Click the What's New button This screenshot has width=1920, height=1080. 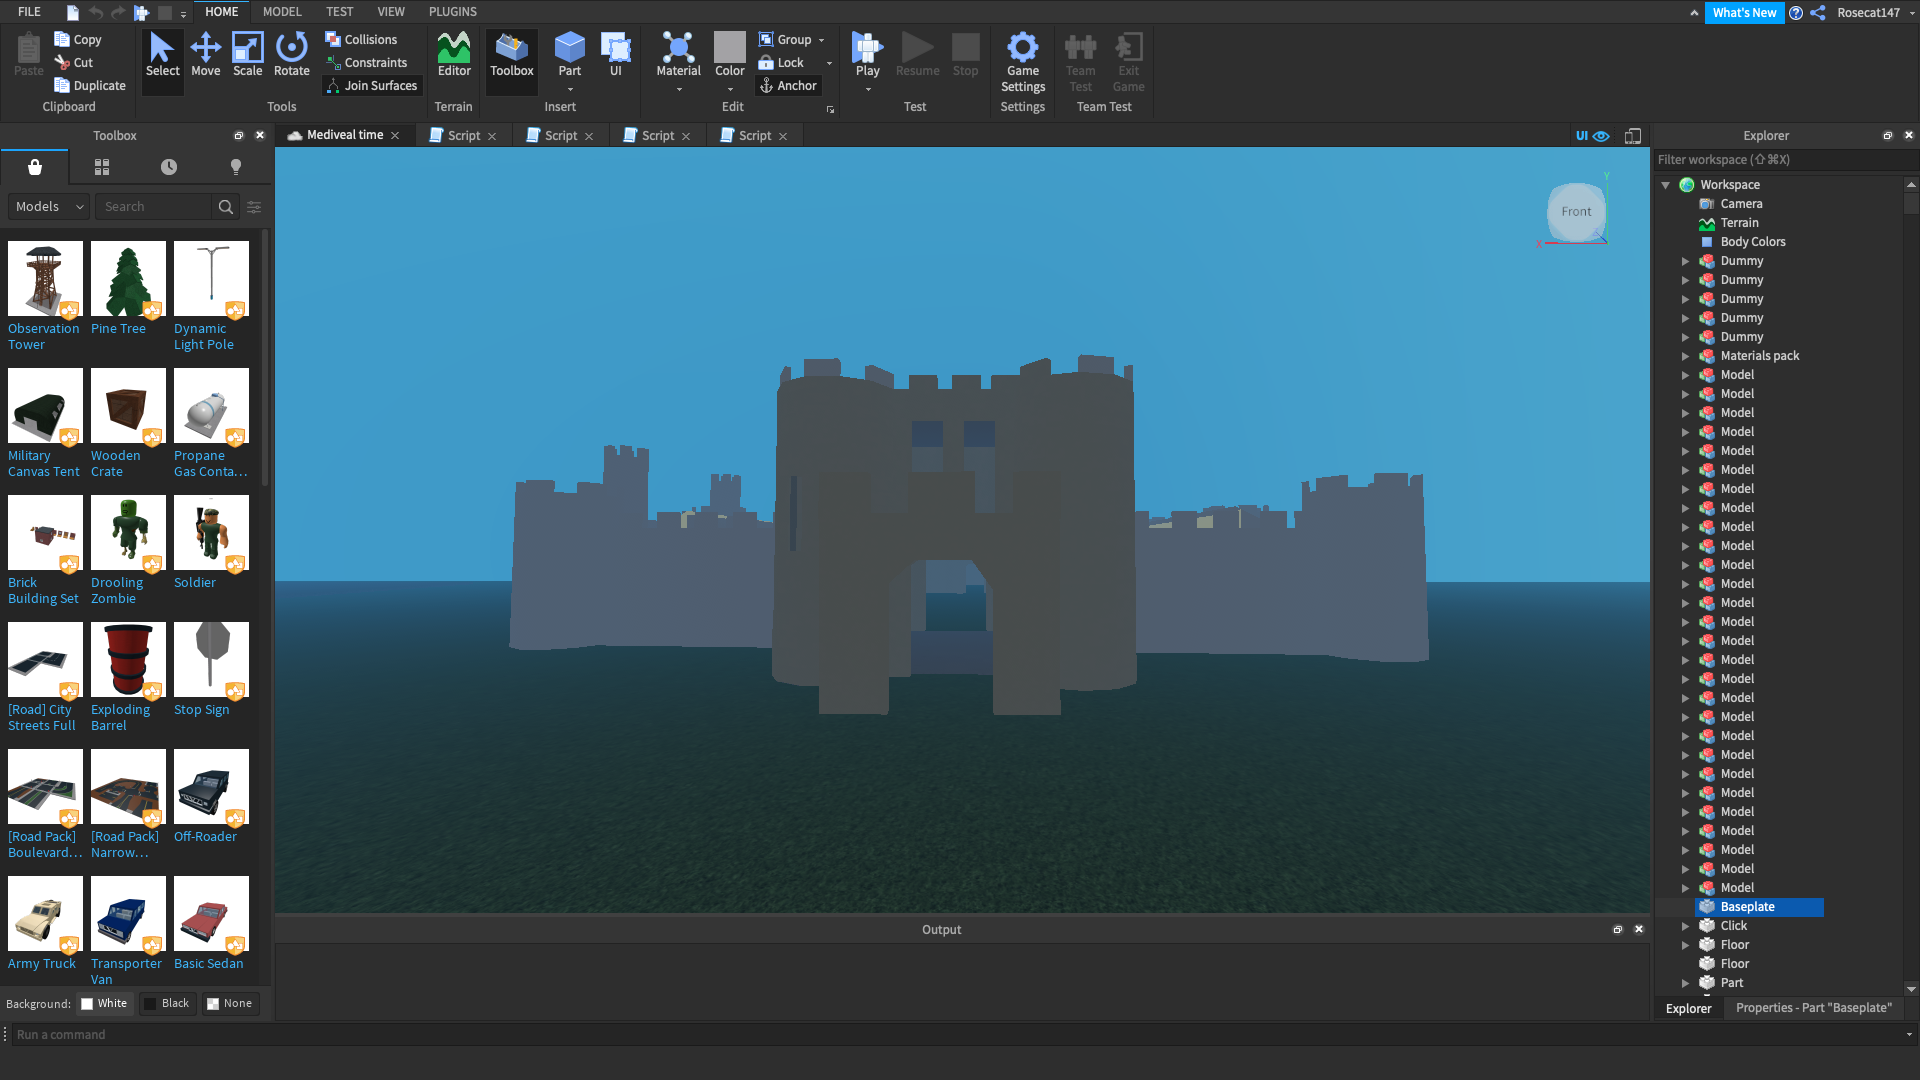(x=1744, y=13)
